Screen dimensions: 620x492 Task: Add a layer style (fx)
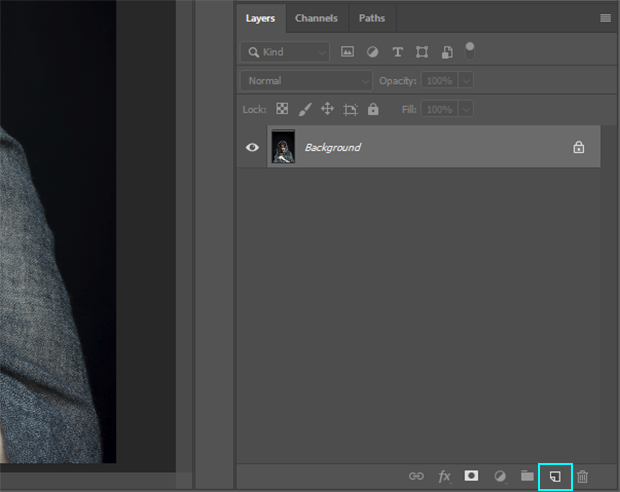coord(444,476)
